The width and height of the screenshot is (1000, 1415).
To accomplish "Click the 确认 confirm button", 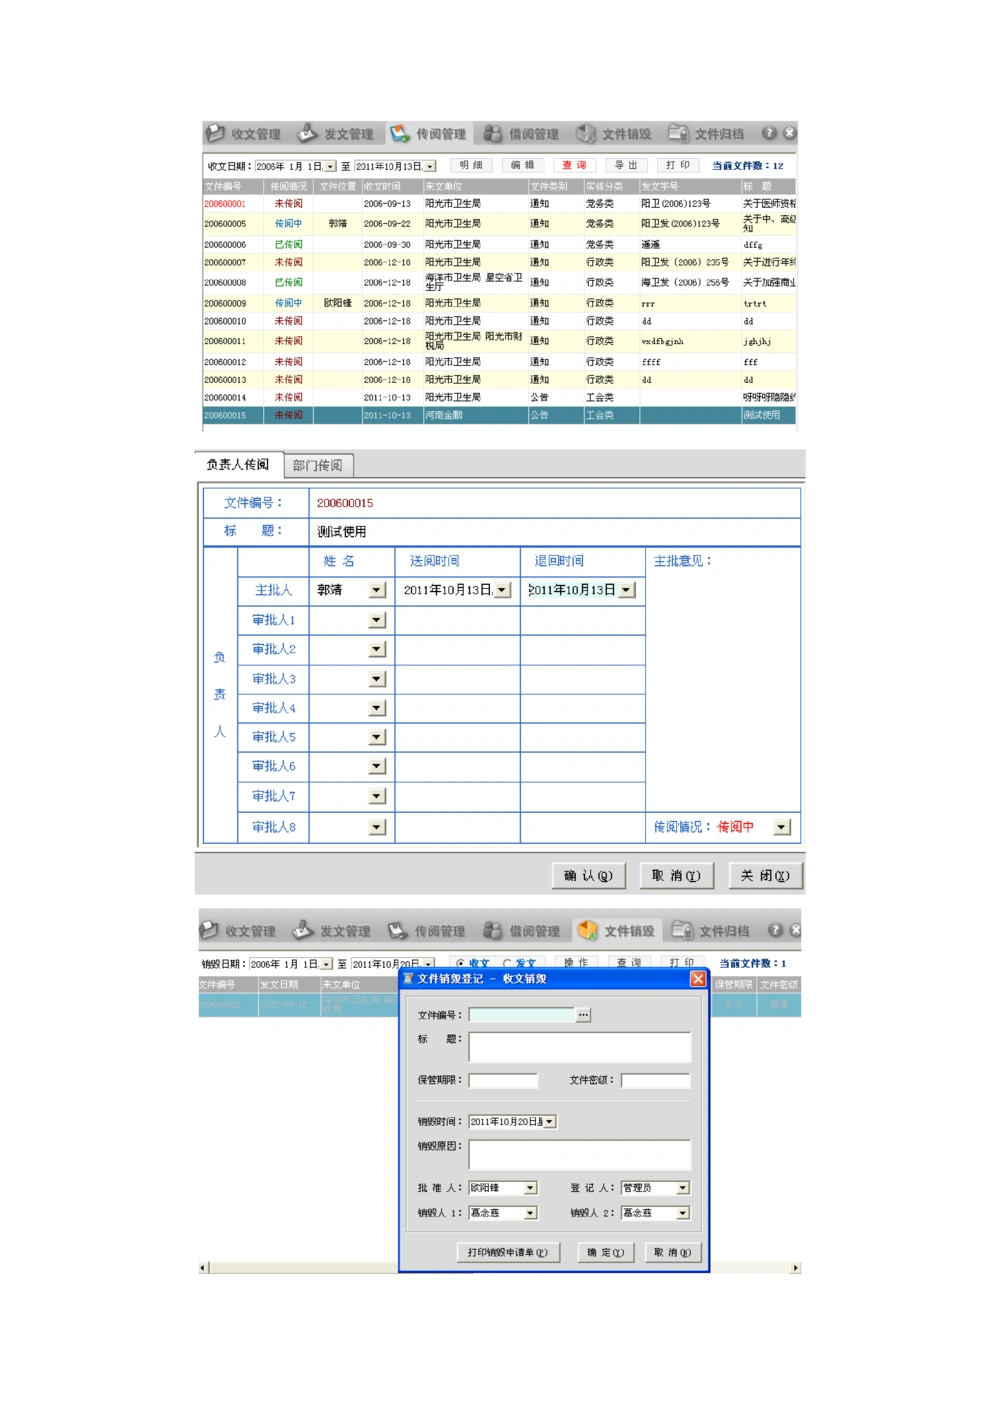I will pyautogui.click(x=588, y=875).
